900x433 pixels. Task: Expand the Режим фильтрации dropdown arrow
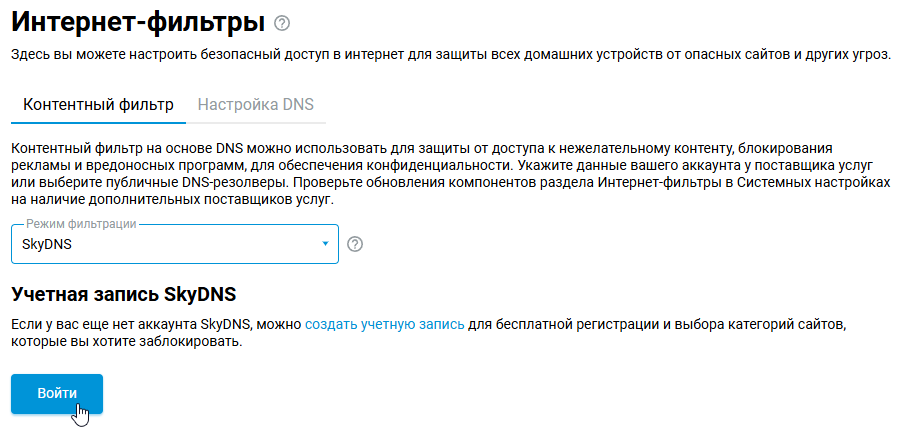(325, 244)
